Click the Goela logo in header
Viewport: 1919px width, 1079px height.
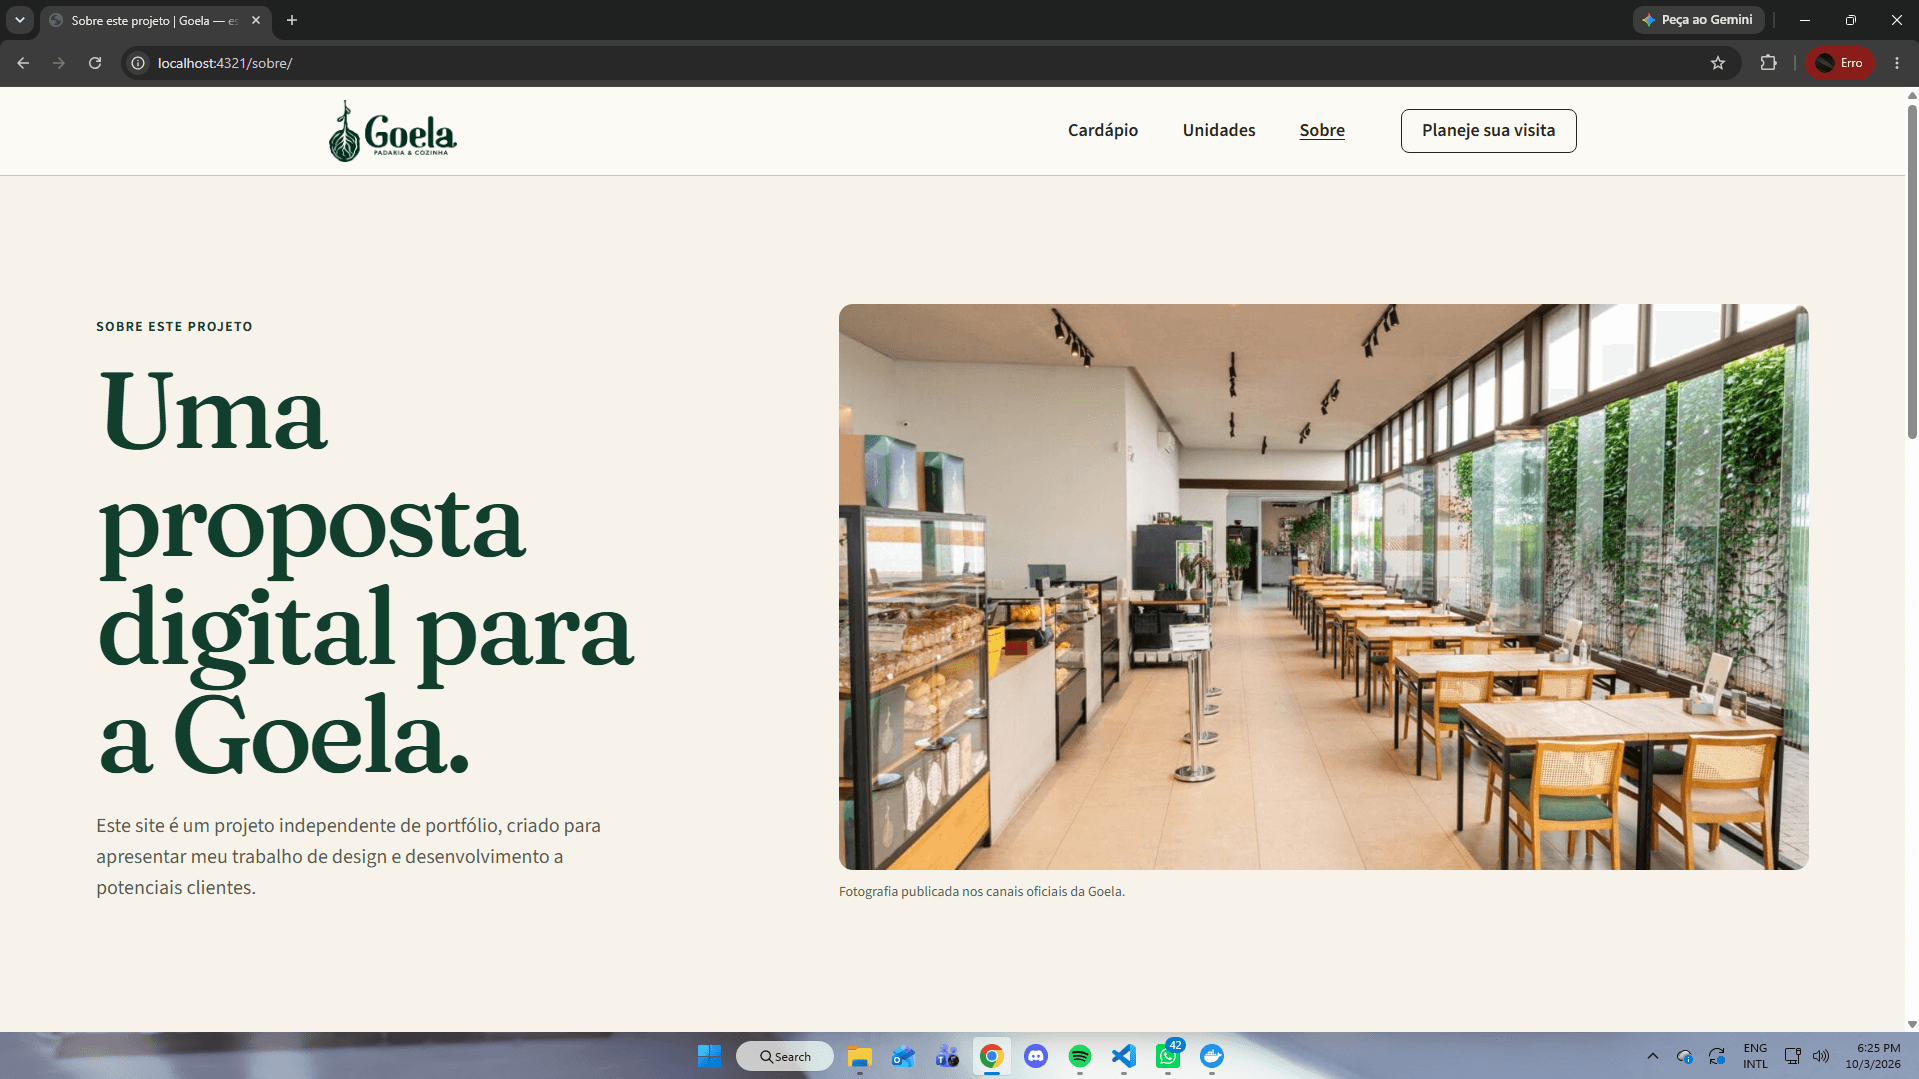(392, 131)
